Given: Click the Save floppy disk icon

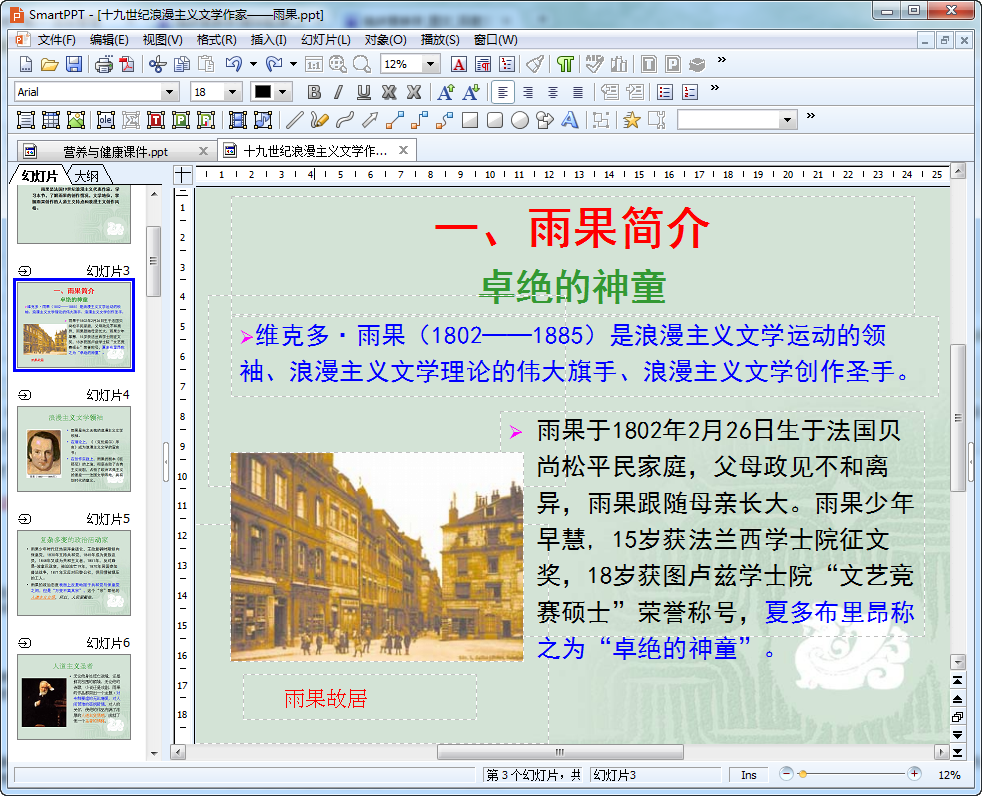Looking at the screenshot, I should click(x=74, y=64).
